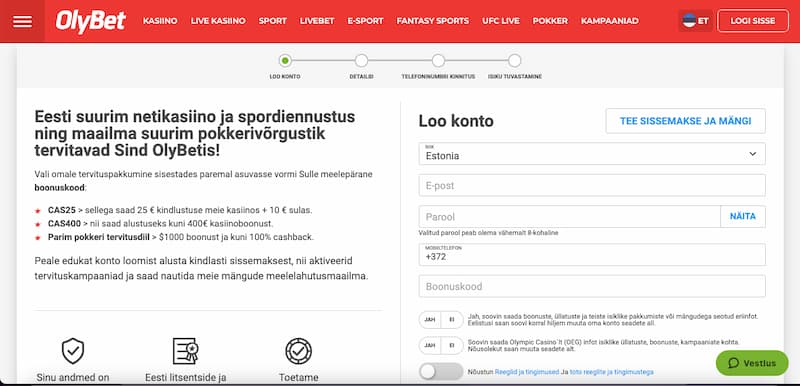Image resolution: width=800 pixels, height=386 pixels.
Task: Click TEE SISSEMAKSE JA MÄNGI button
Action: (685, 121)
